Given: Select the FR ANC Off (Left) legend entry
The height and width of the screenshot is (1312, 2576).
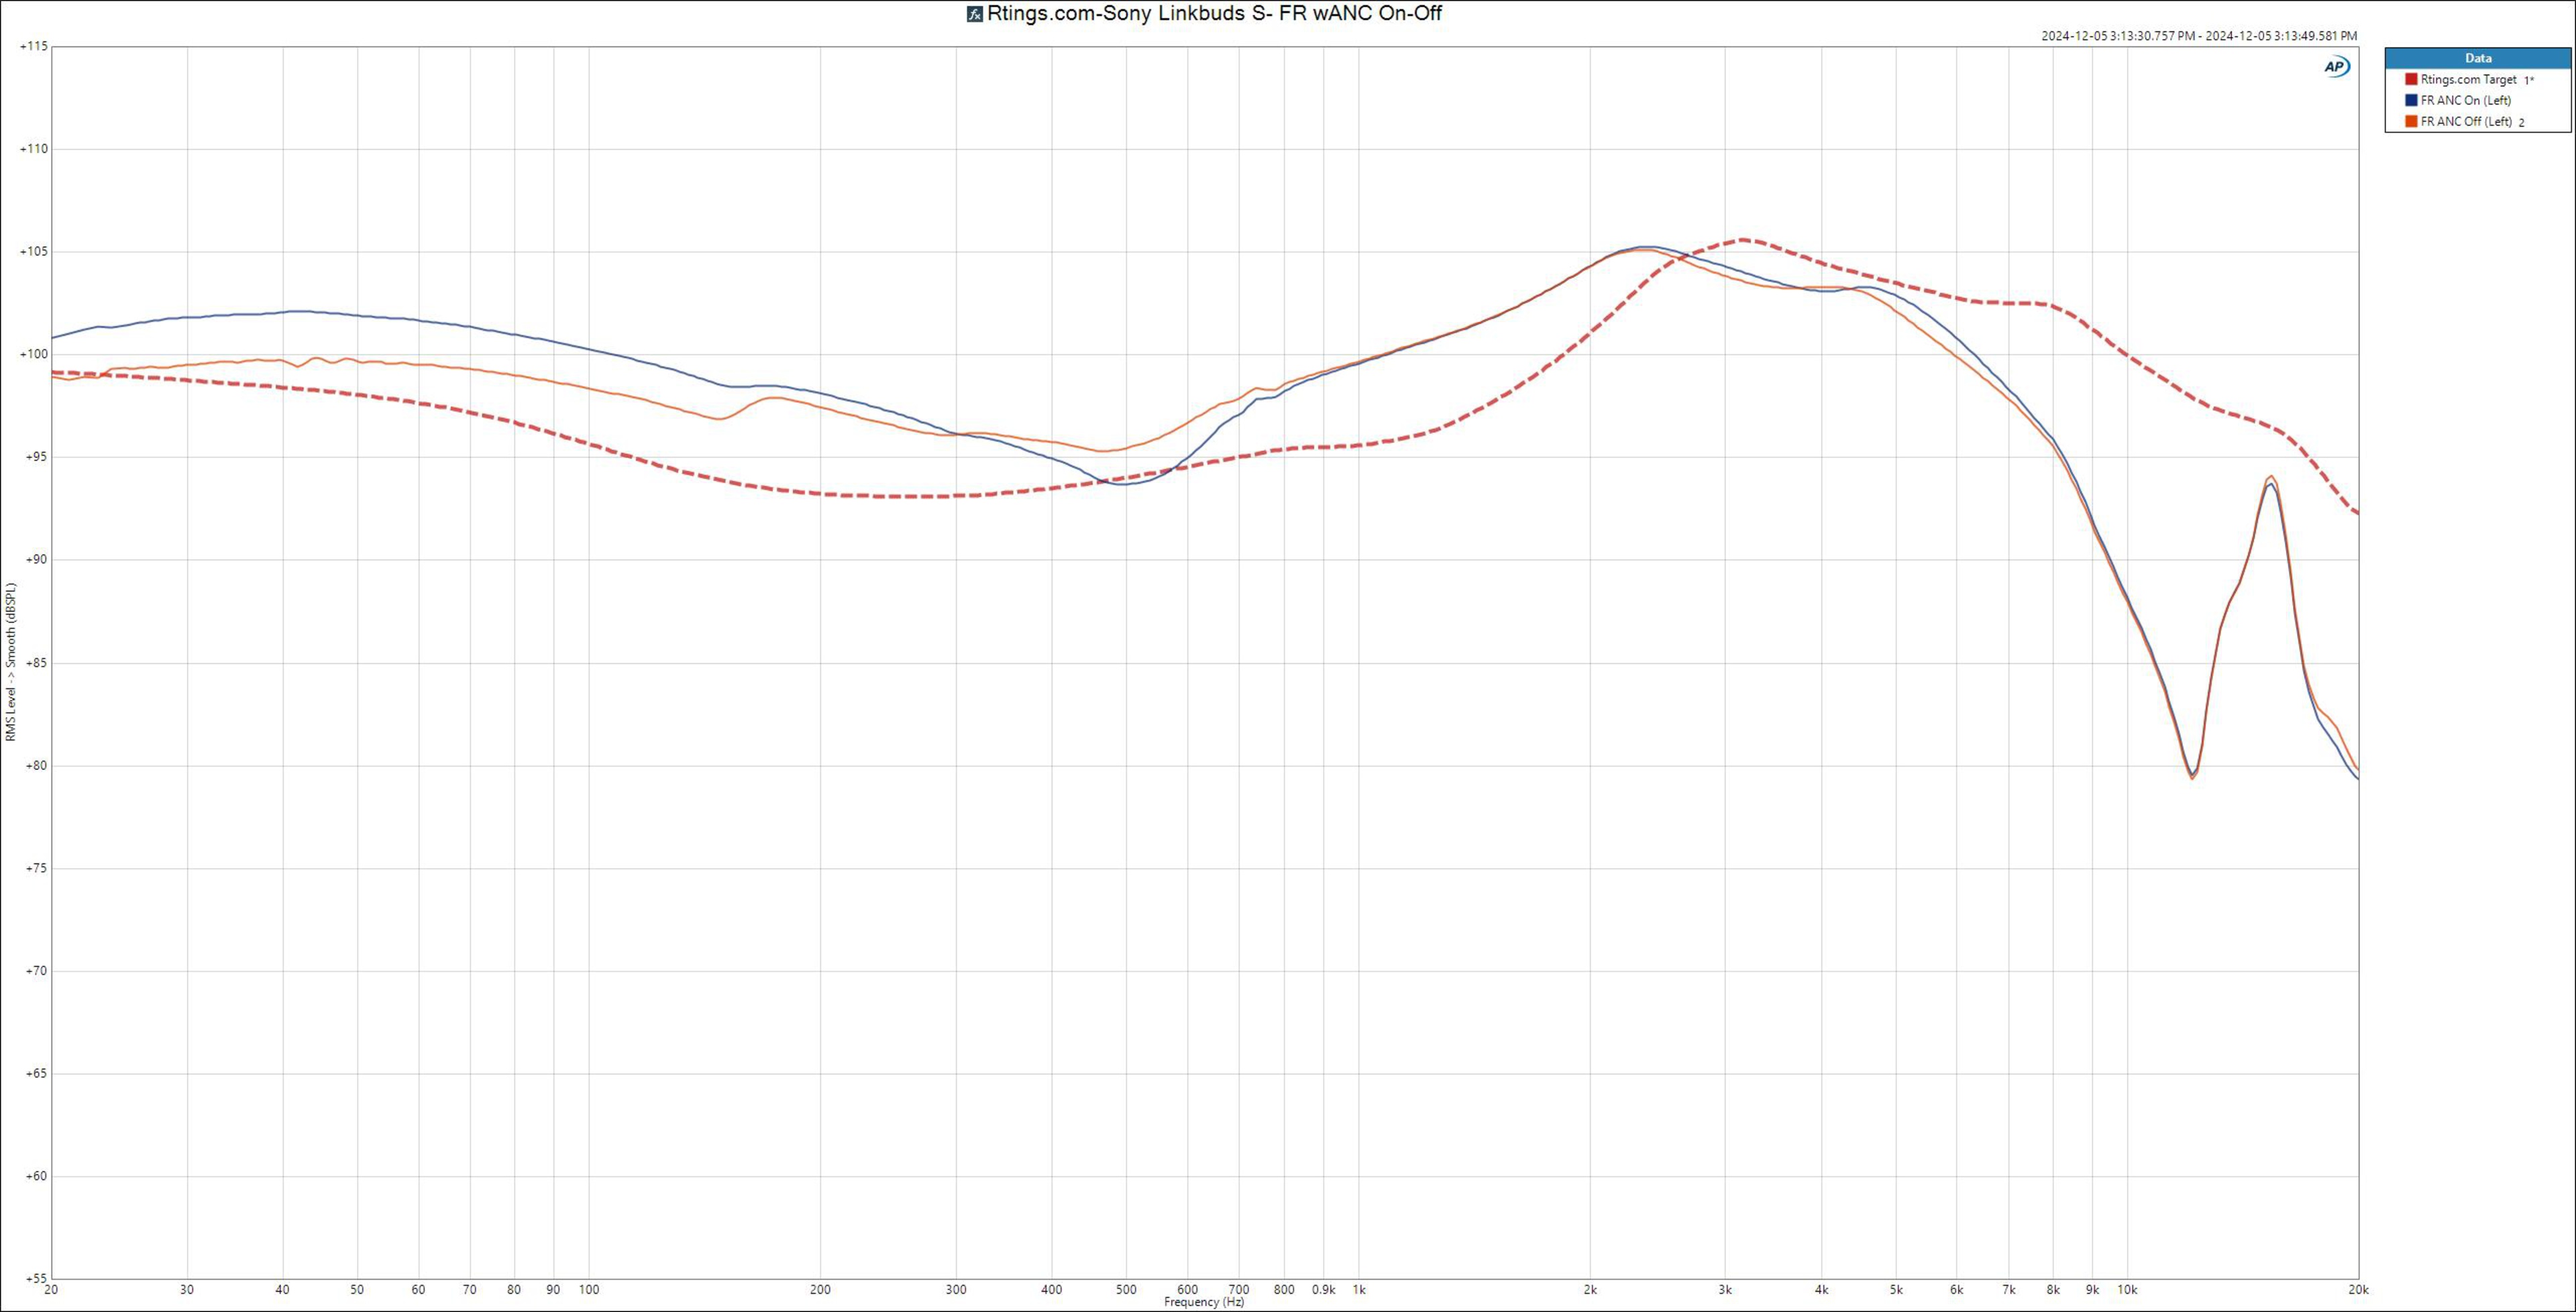Looking at the screenshot, I should (2466, 122).
